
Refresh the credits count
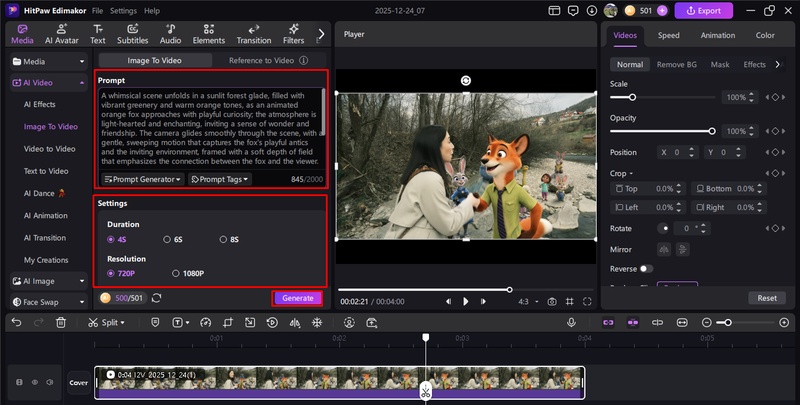(x=157, y=298)
